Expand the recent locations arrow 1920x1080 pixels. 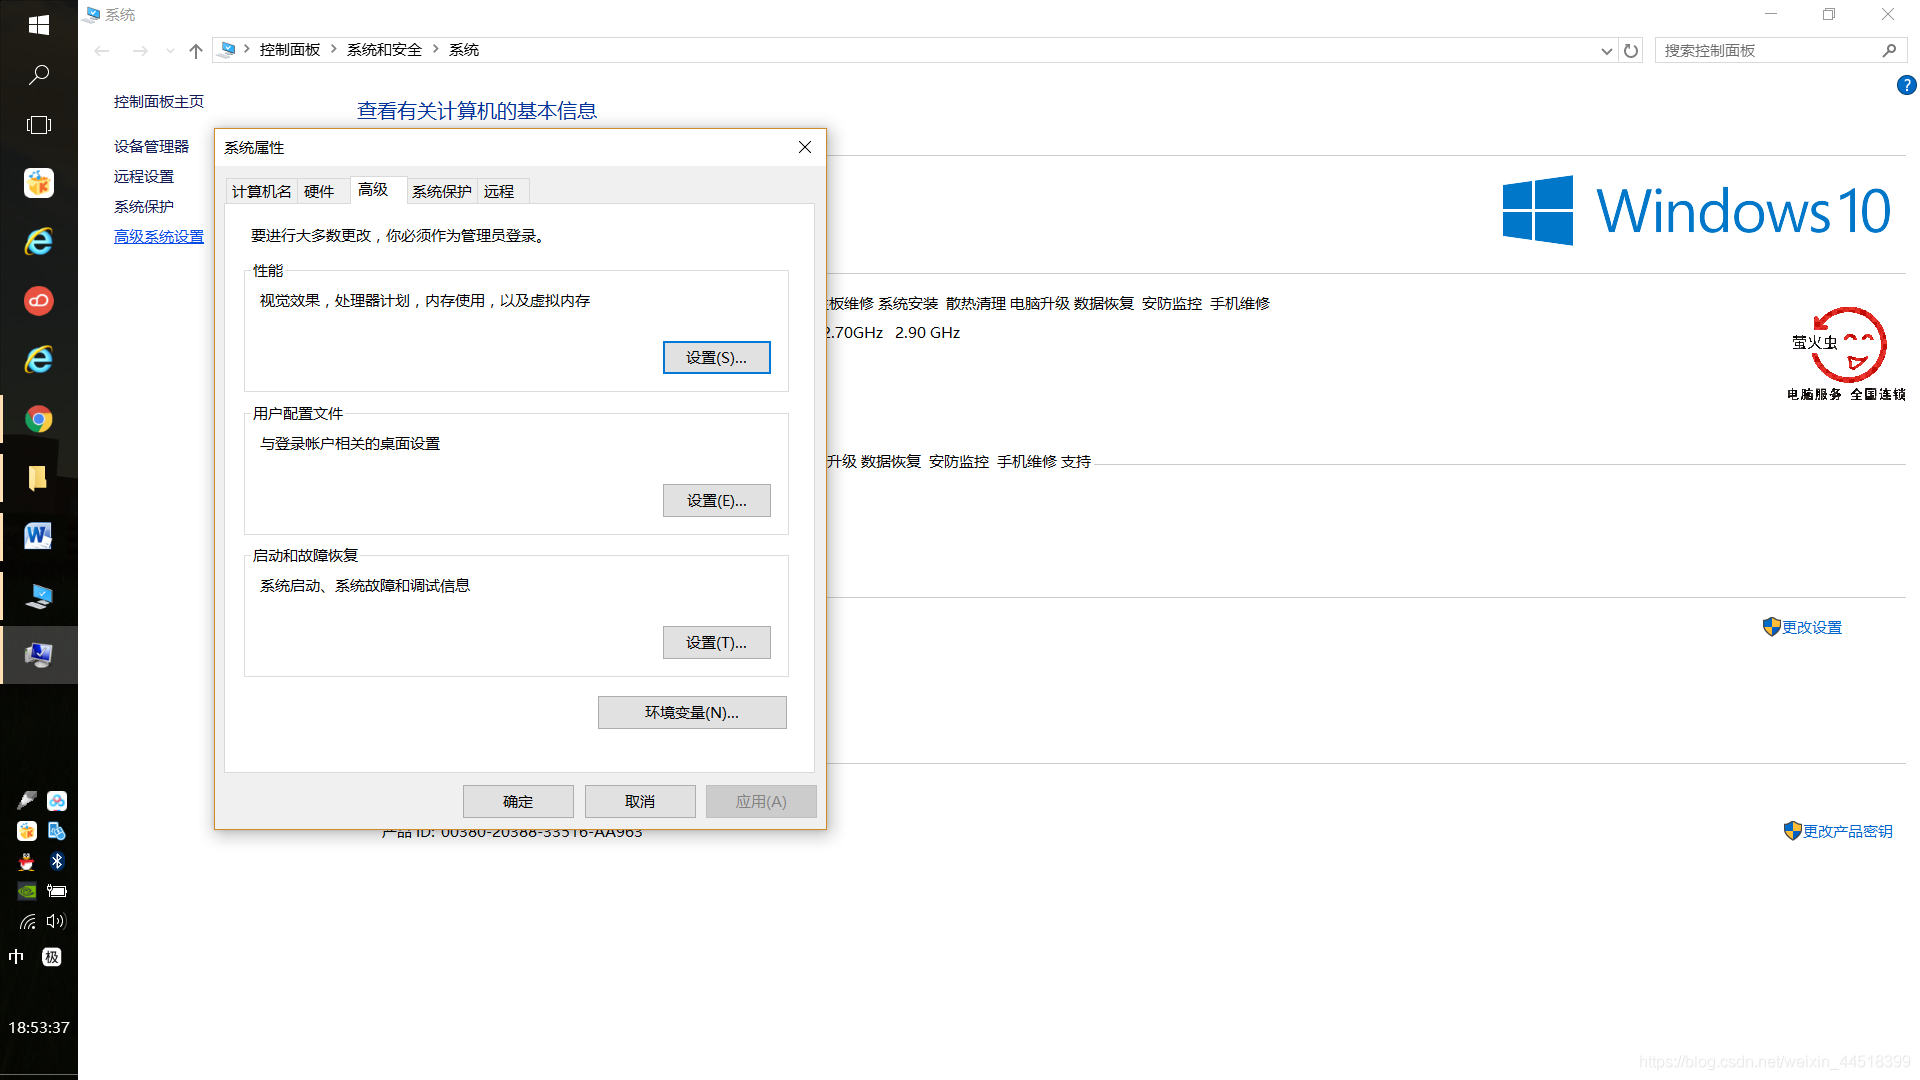tap(170, 51)
